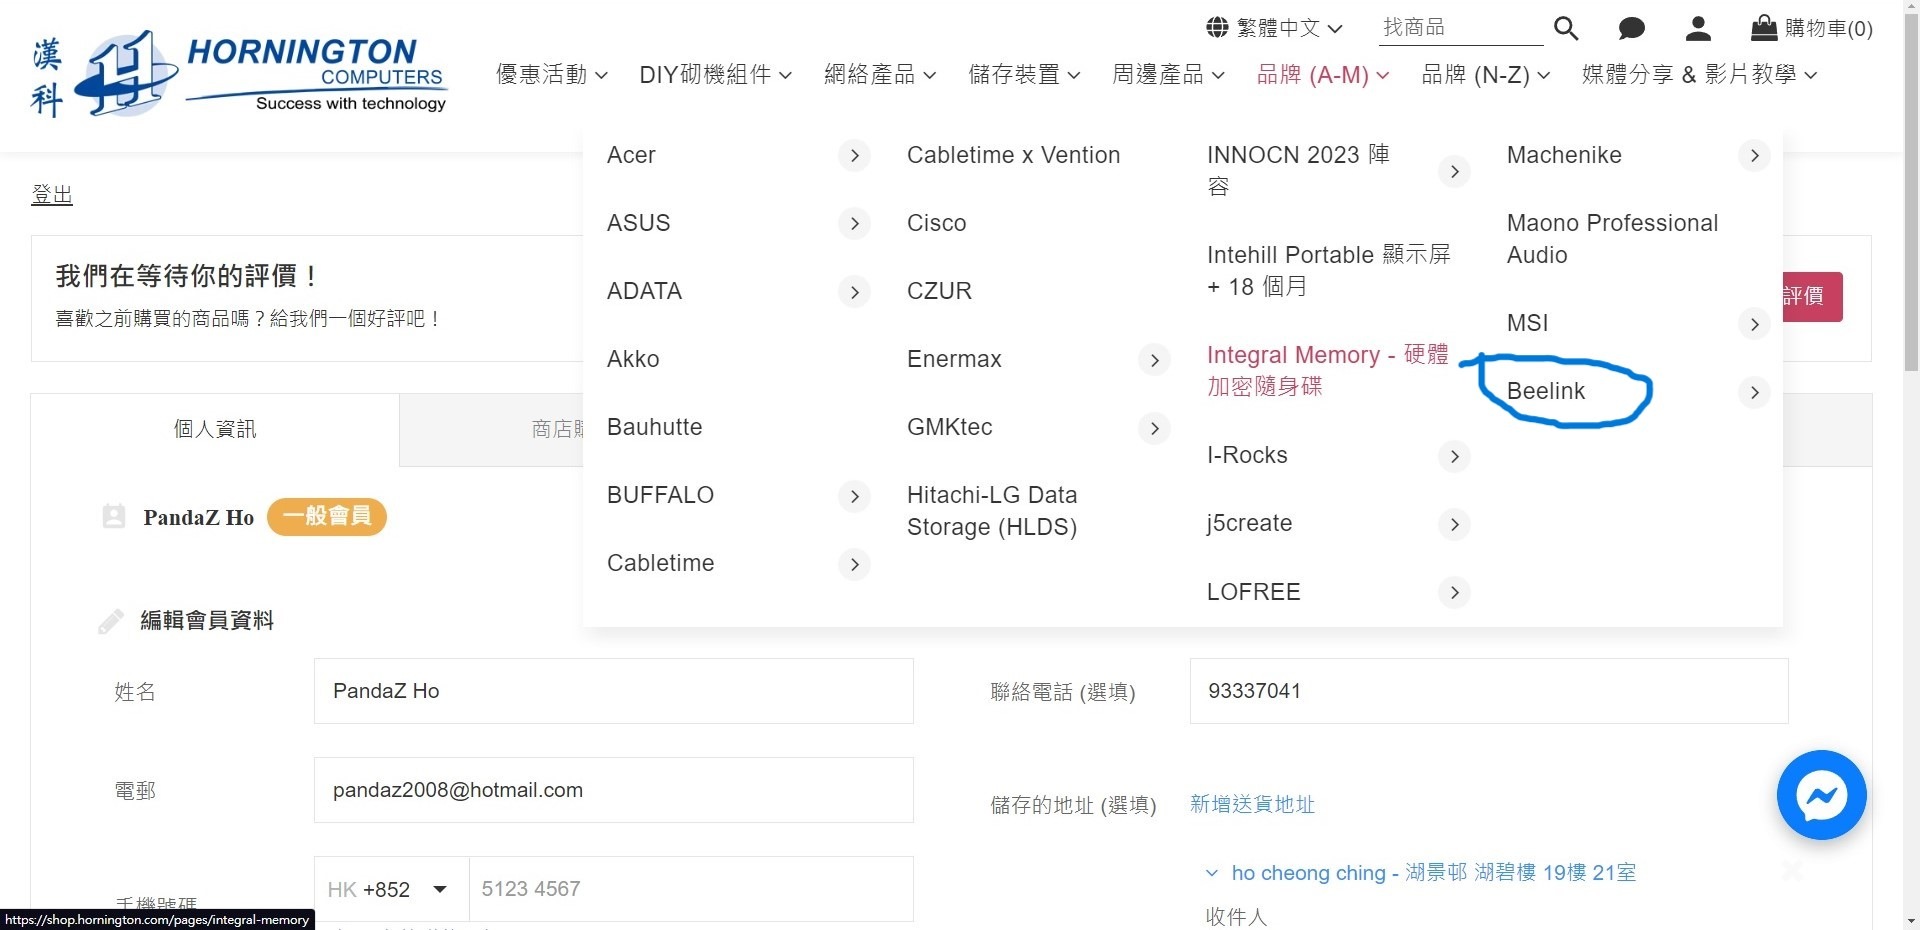Open the 網絡產品 menu
The height and width of the screenshot is (930, 1920).
[x=880, y=74]
